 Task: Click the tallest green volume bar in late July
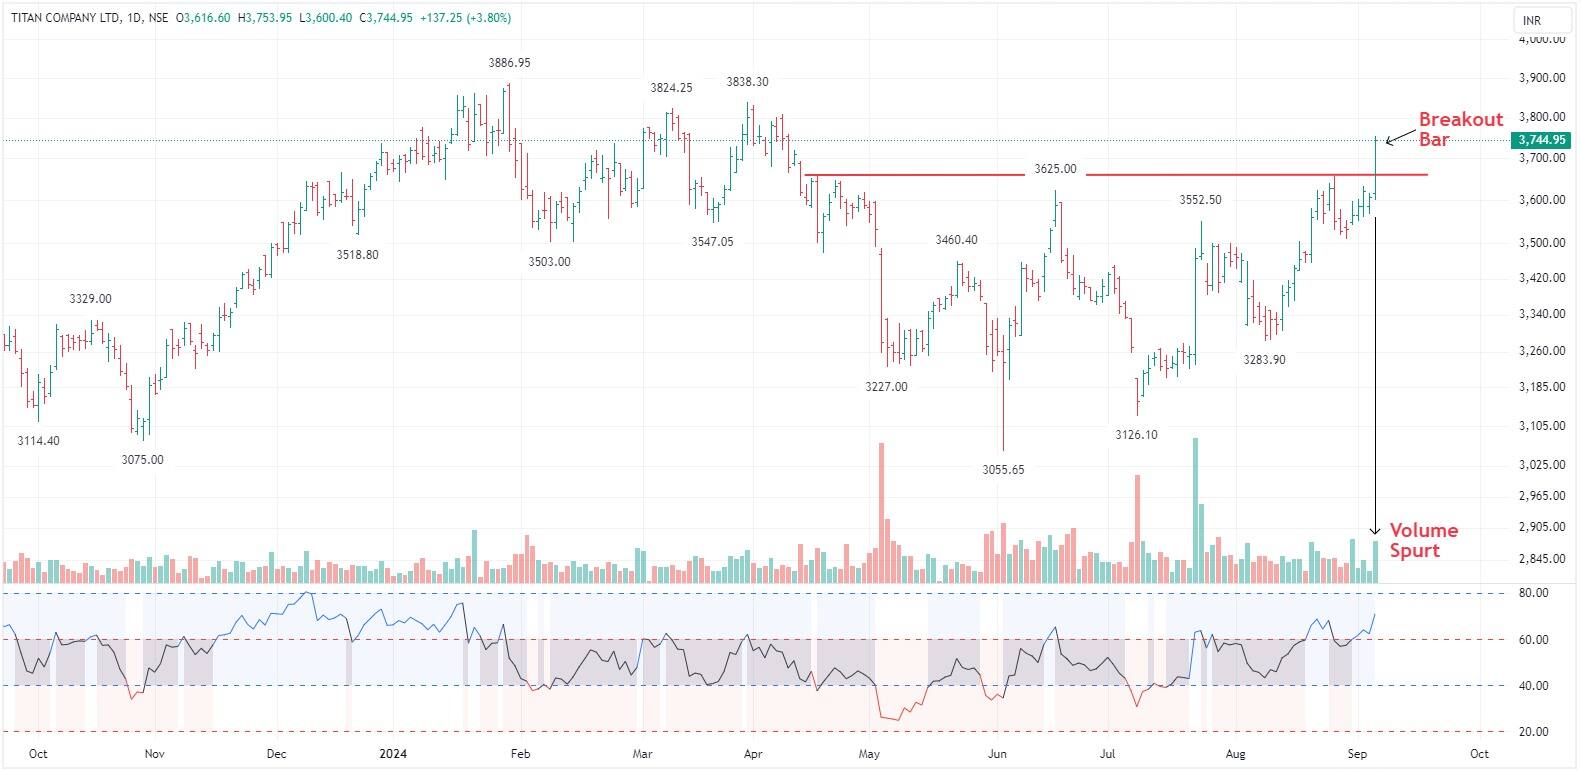click(x=1195, y=510)
